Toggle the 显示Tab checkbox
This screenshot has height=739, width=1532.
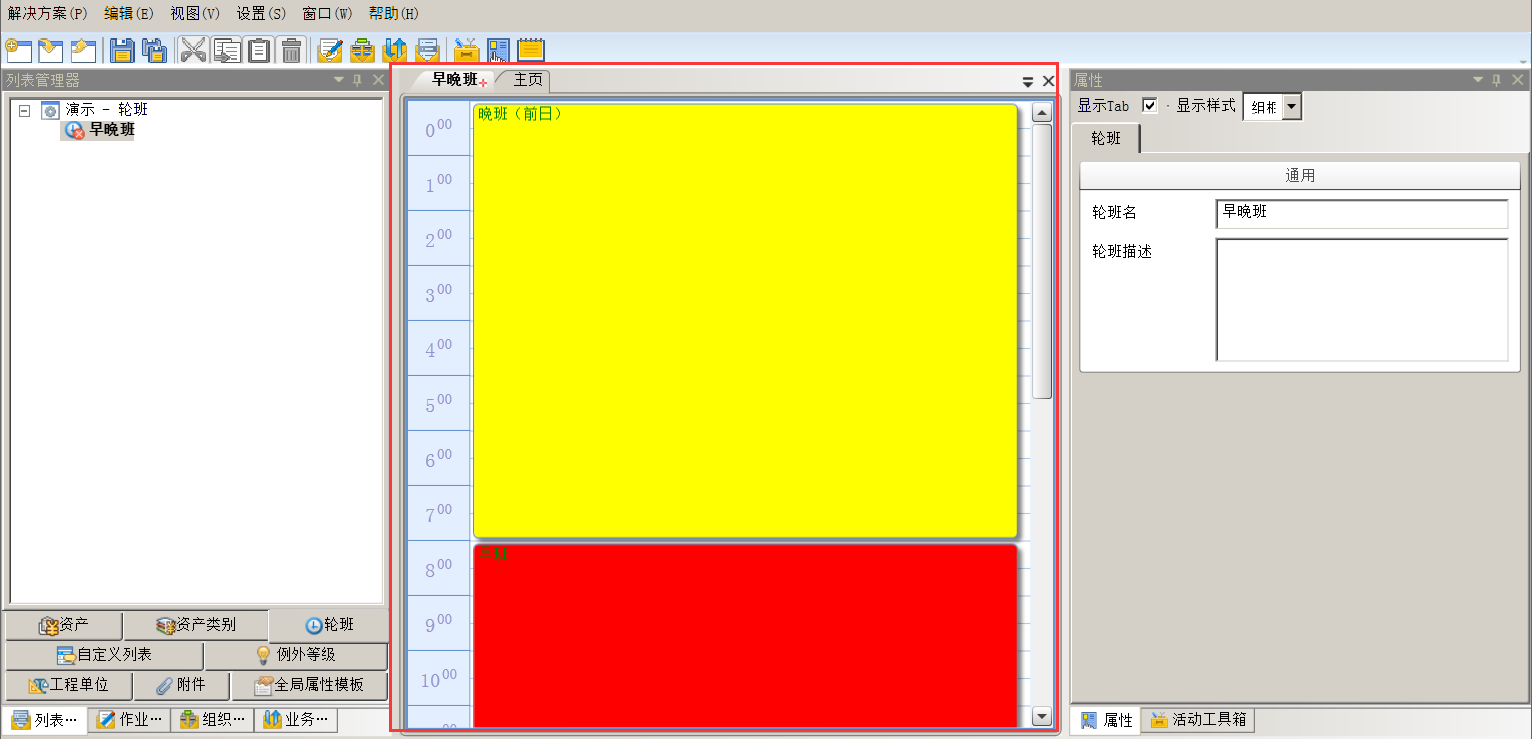click(x=1150, y=106)
